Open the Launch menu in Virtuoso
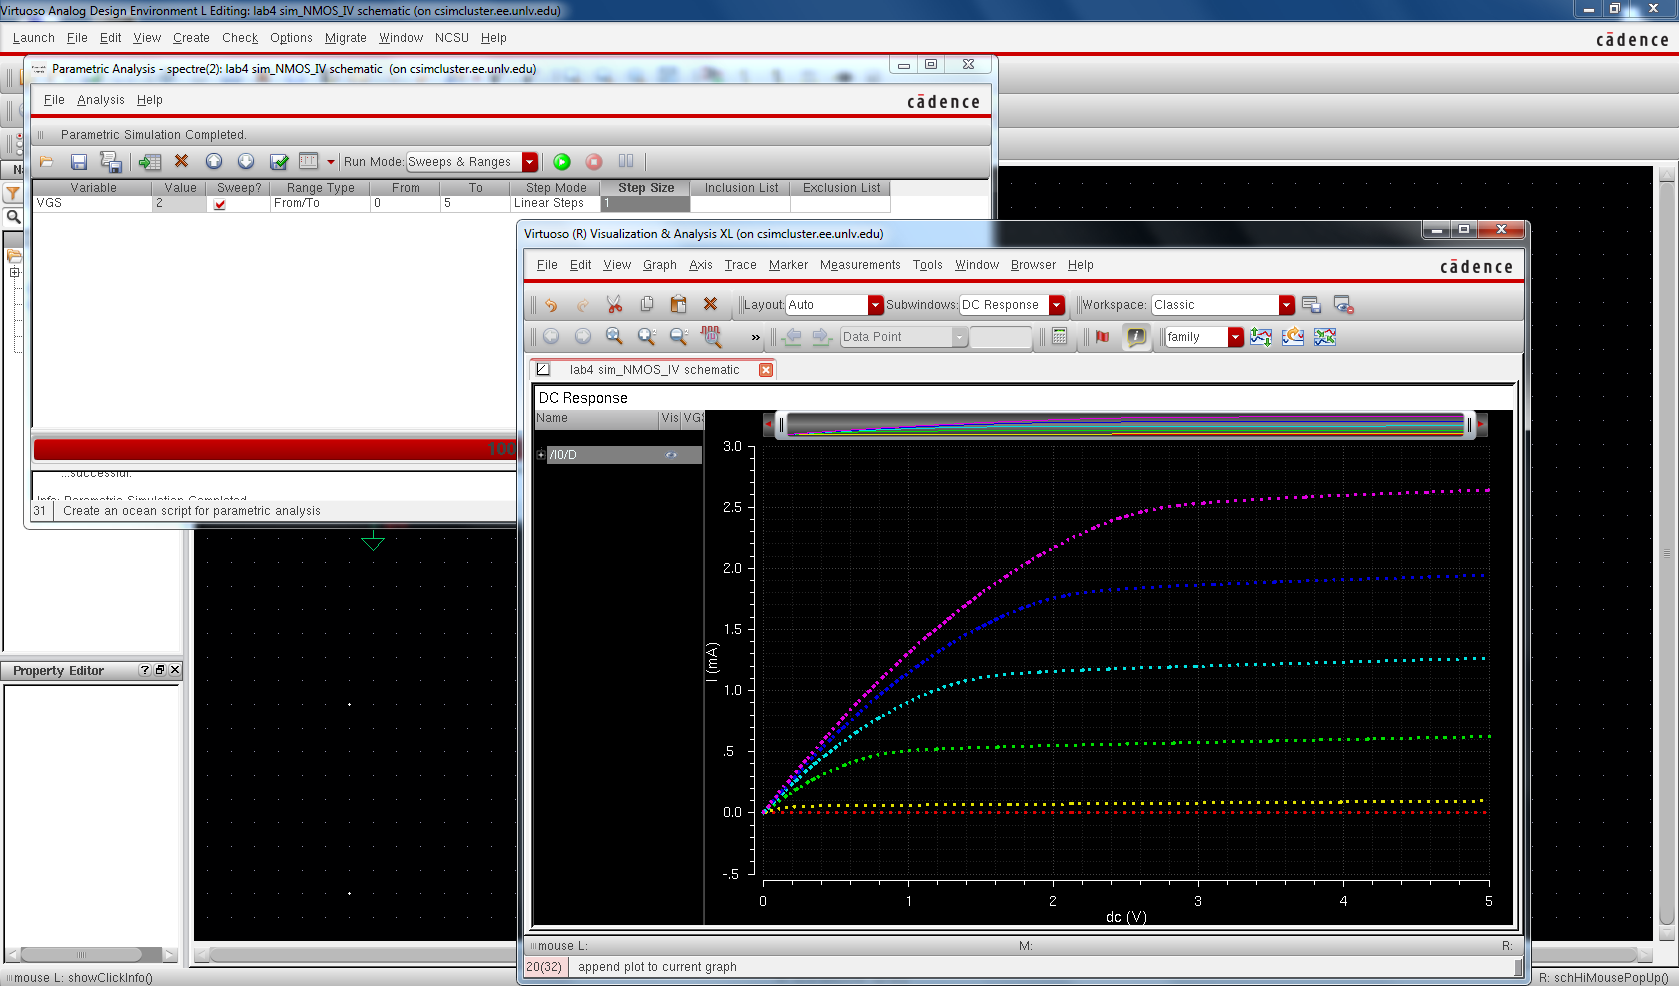 [33, 38]
